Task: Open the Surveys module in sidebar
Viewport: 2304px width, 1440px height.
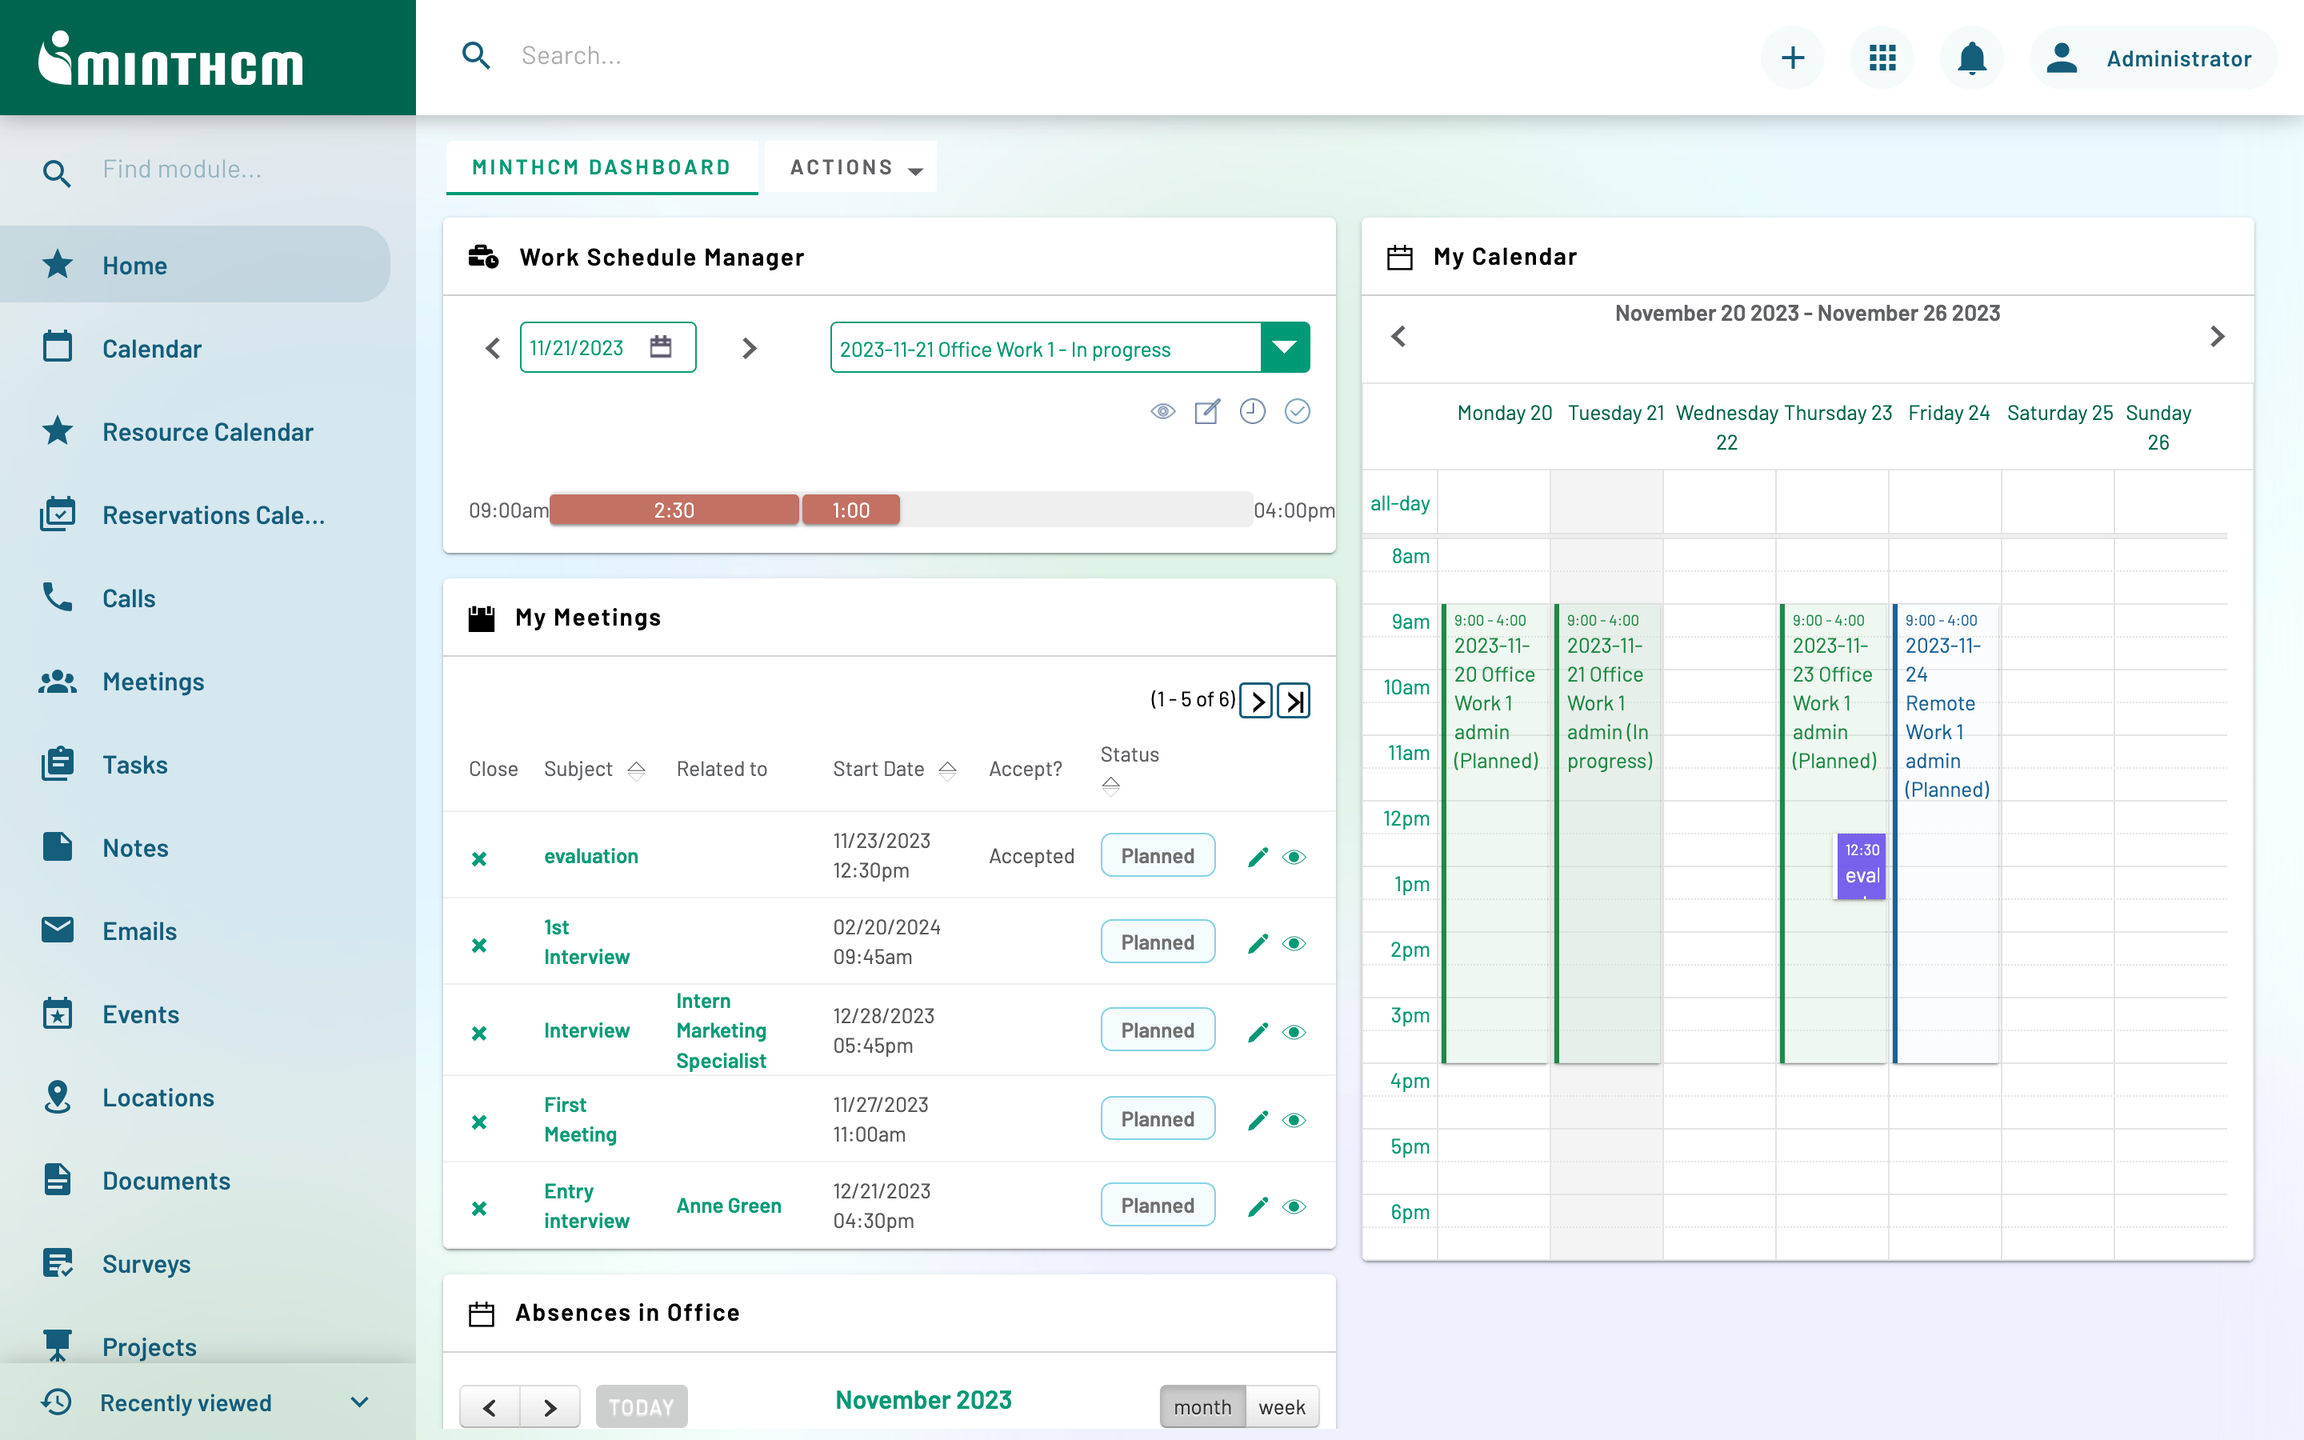Action: pos(146,1264)
